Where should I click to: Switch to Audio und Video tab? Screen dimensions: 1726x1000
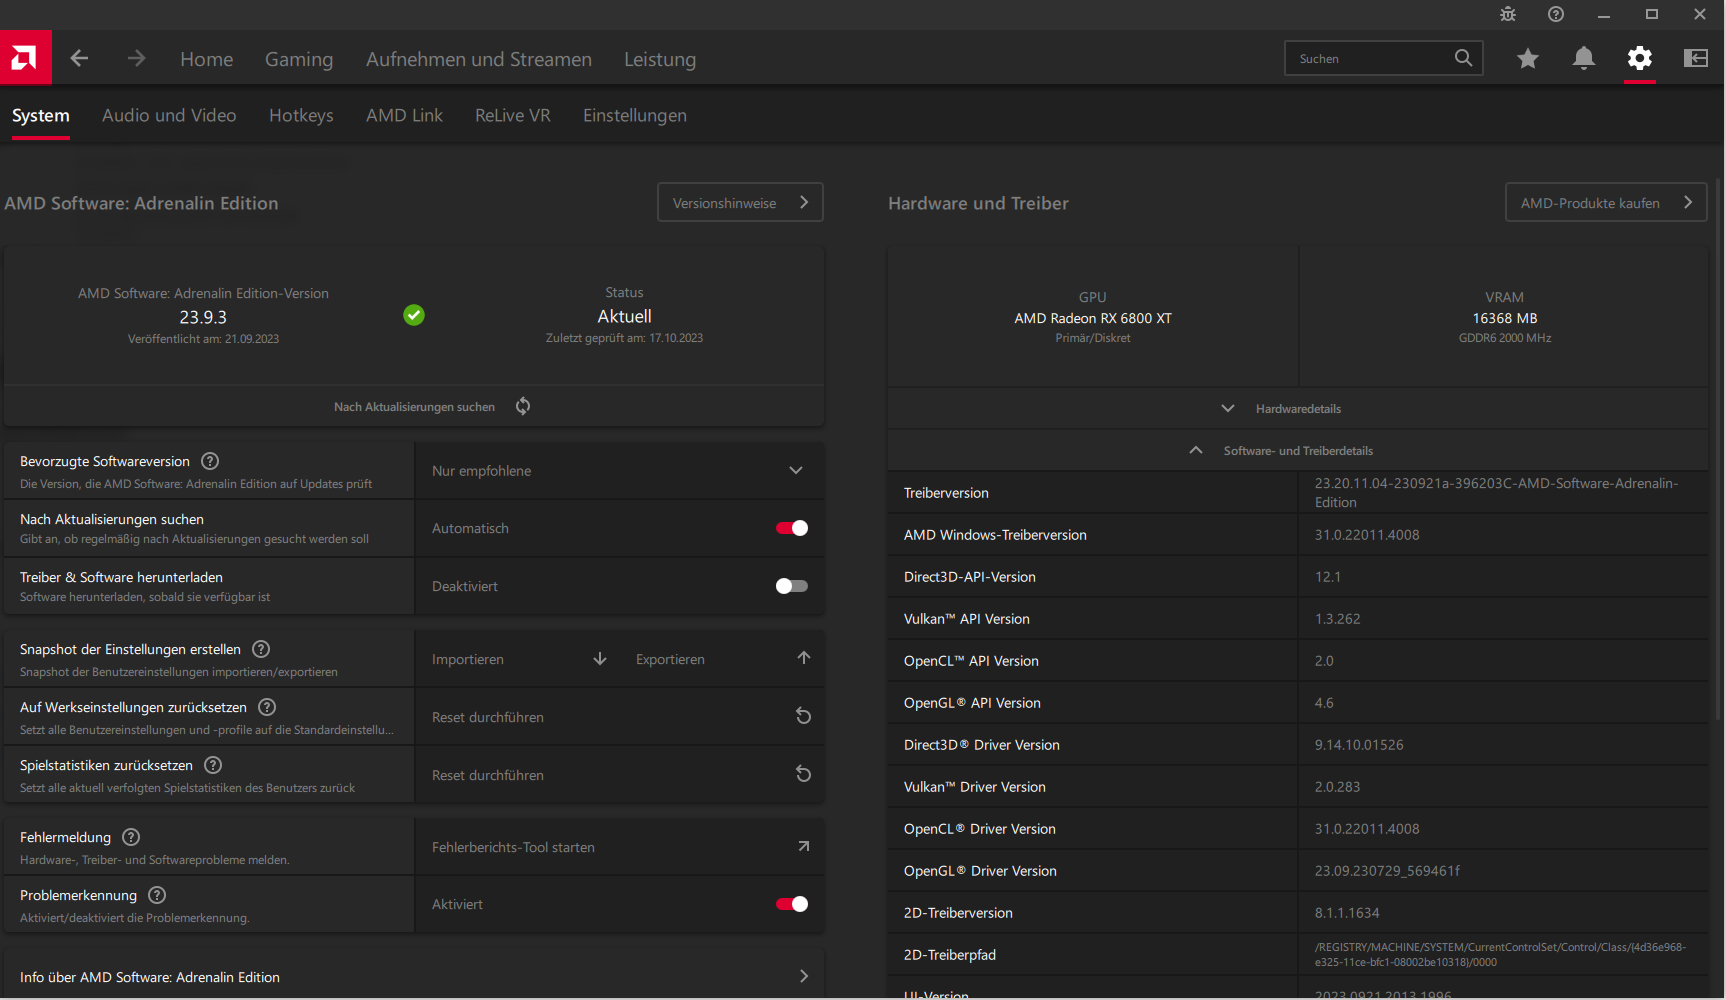point(169,115)
